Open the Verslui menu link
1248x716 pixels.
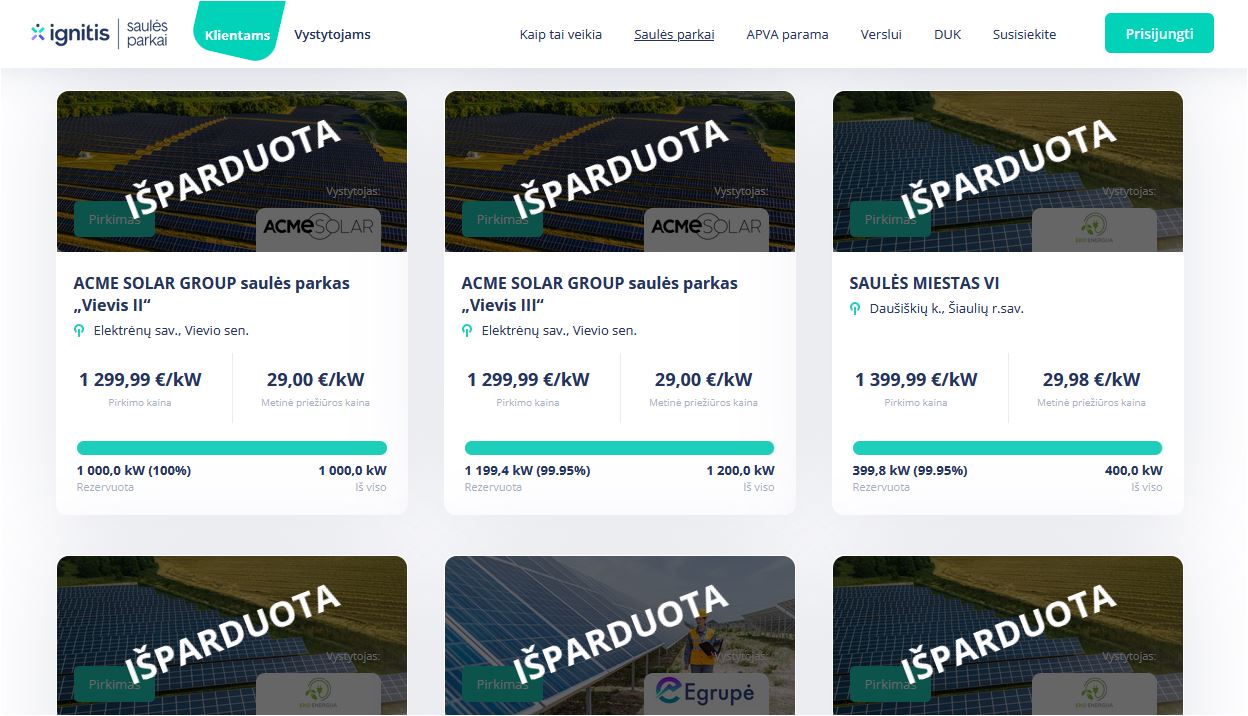pos(881,35)
